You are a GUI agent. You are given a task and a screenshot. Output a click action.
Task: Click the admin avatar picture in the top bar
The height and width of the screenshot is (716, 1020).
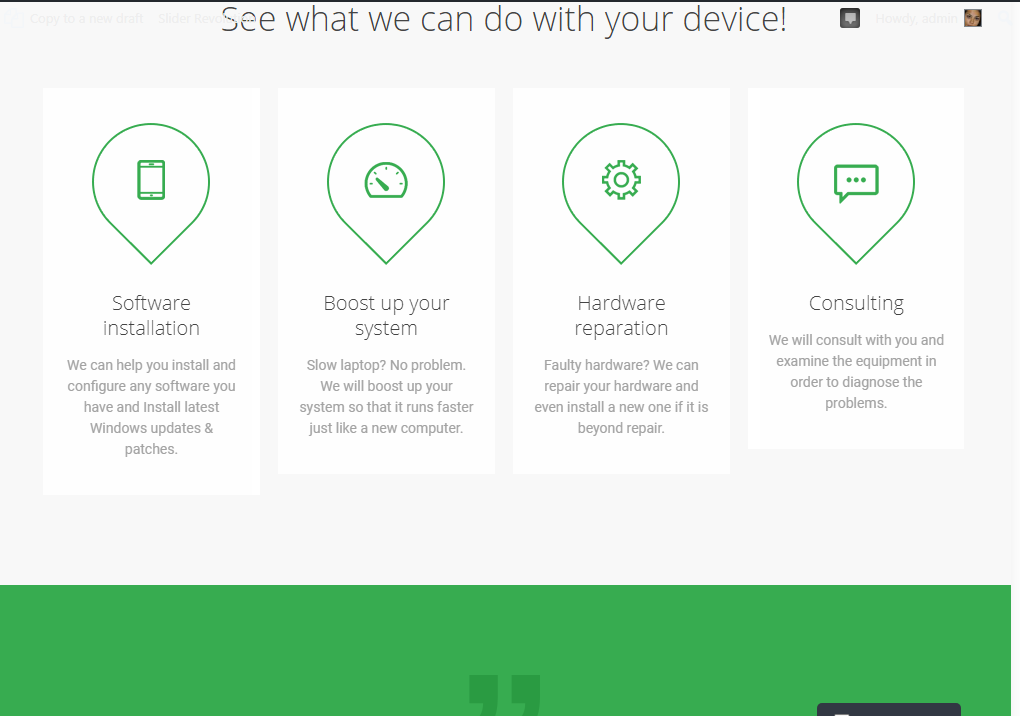click(x=973, y=18)
